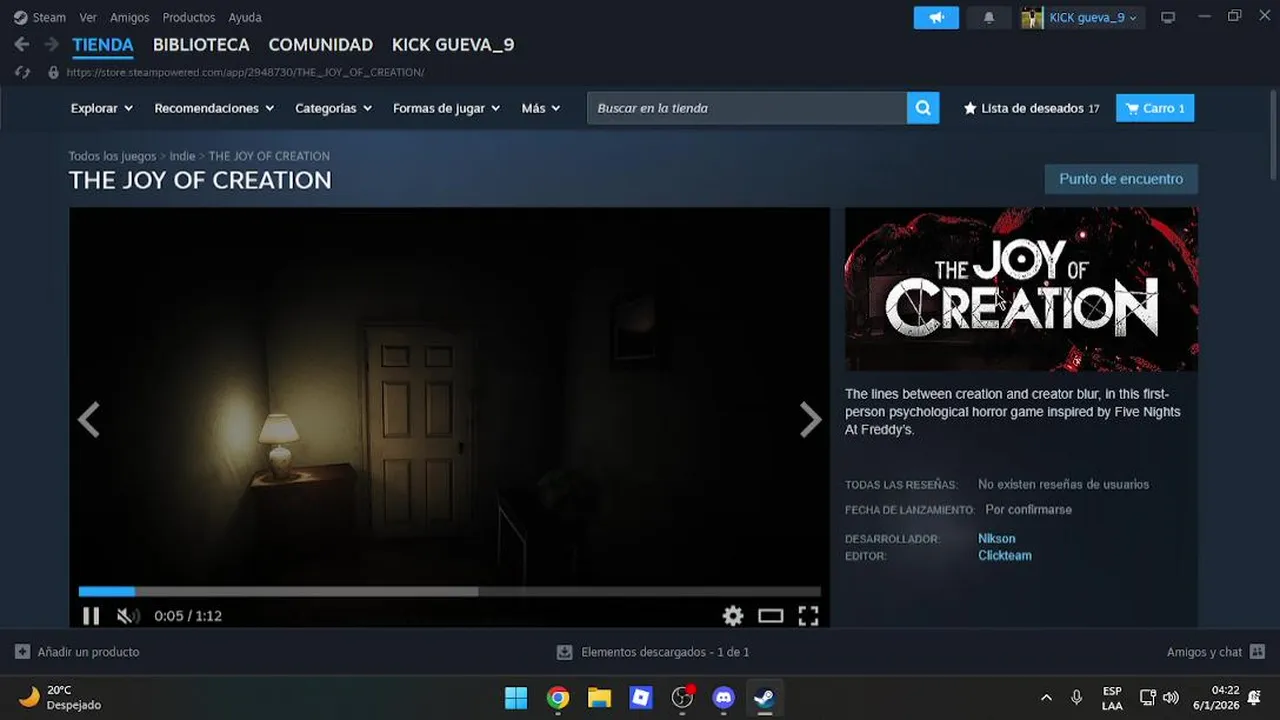The image size is (1280, 720).
Task: Follow the Todos los juegos breadcrumb
Action: (112, 156)
